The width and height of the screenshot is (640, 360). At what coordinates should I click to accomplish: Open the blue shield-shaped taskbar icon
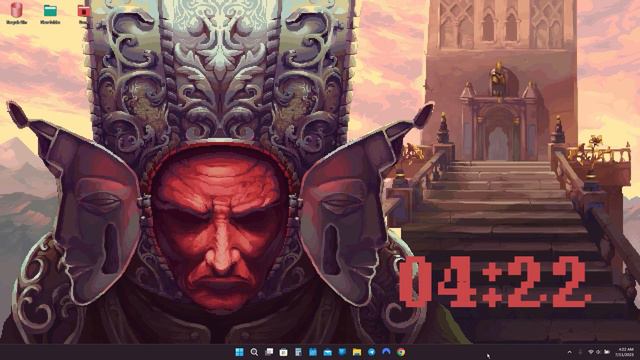(x=342, y=352)
